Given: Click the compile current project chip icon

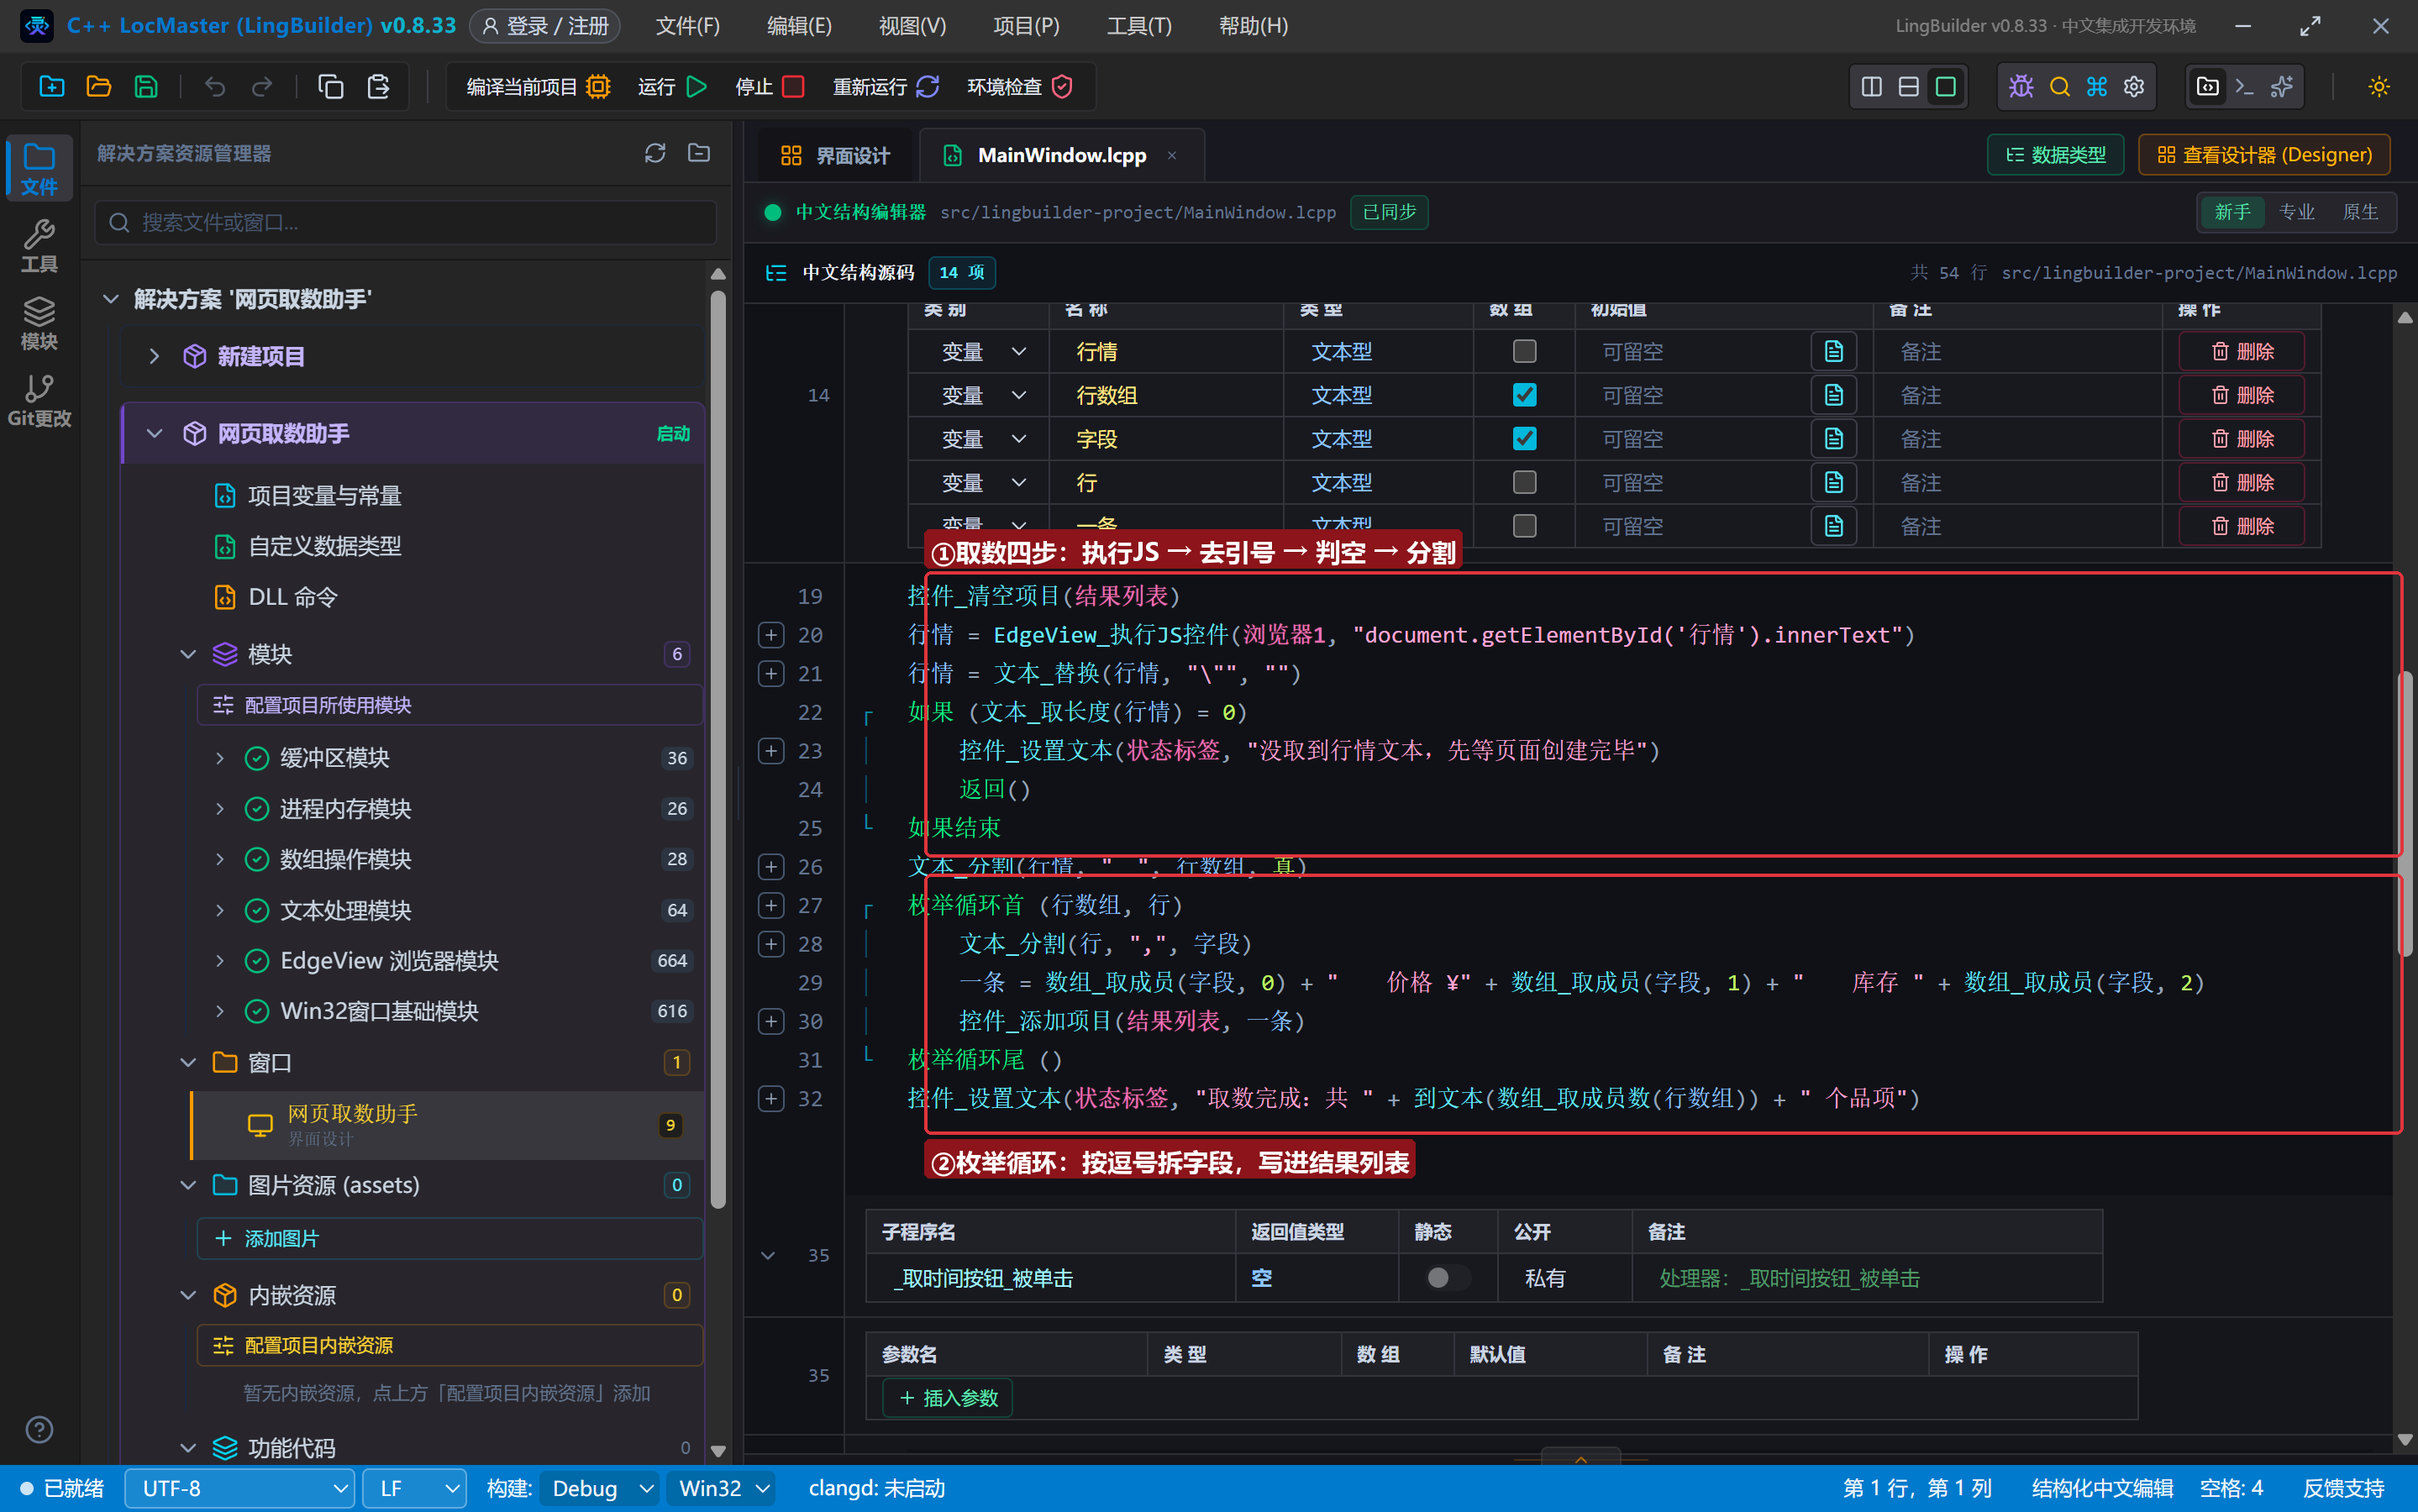Looking at the screenshot, I should 598,87.
